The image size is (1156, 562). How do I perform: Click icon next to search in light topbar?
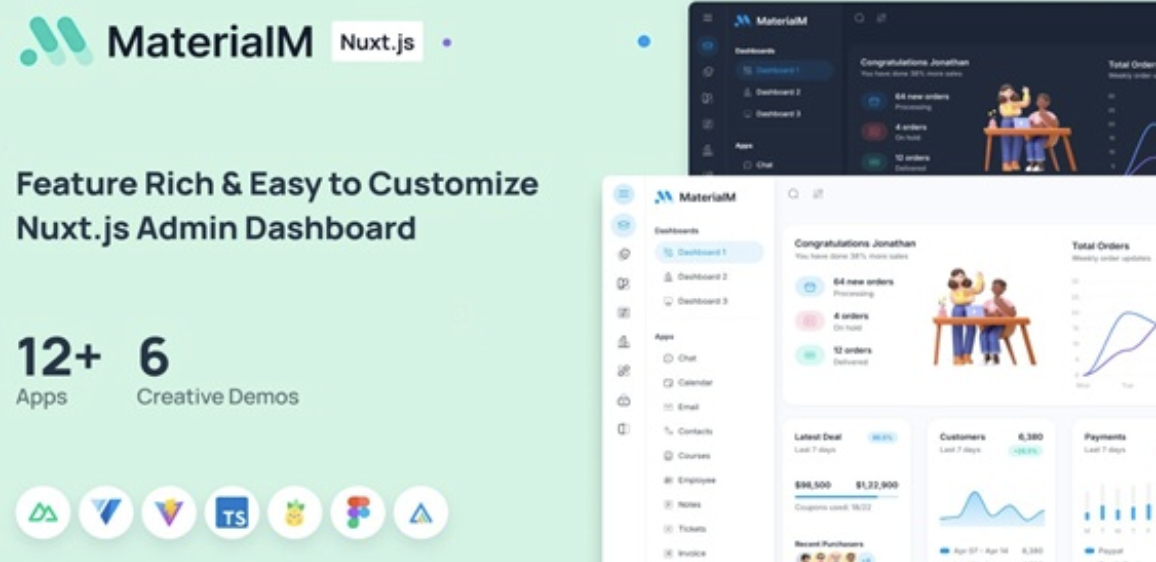818,194
